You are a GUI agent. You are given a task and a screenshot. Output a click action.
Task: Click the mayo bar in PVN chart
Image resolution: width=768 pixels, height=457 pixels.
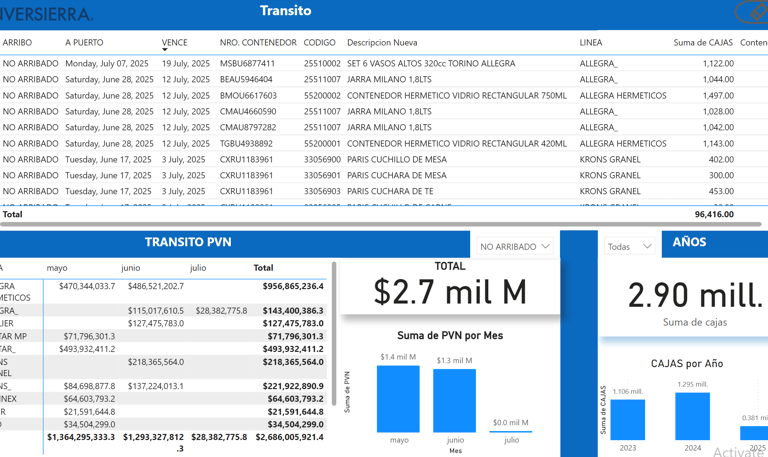coord(398,399)
